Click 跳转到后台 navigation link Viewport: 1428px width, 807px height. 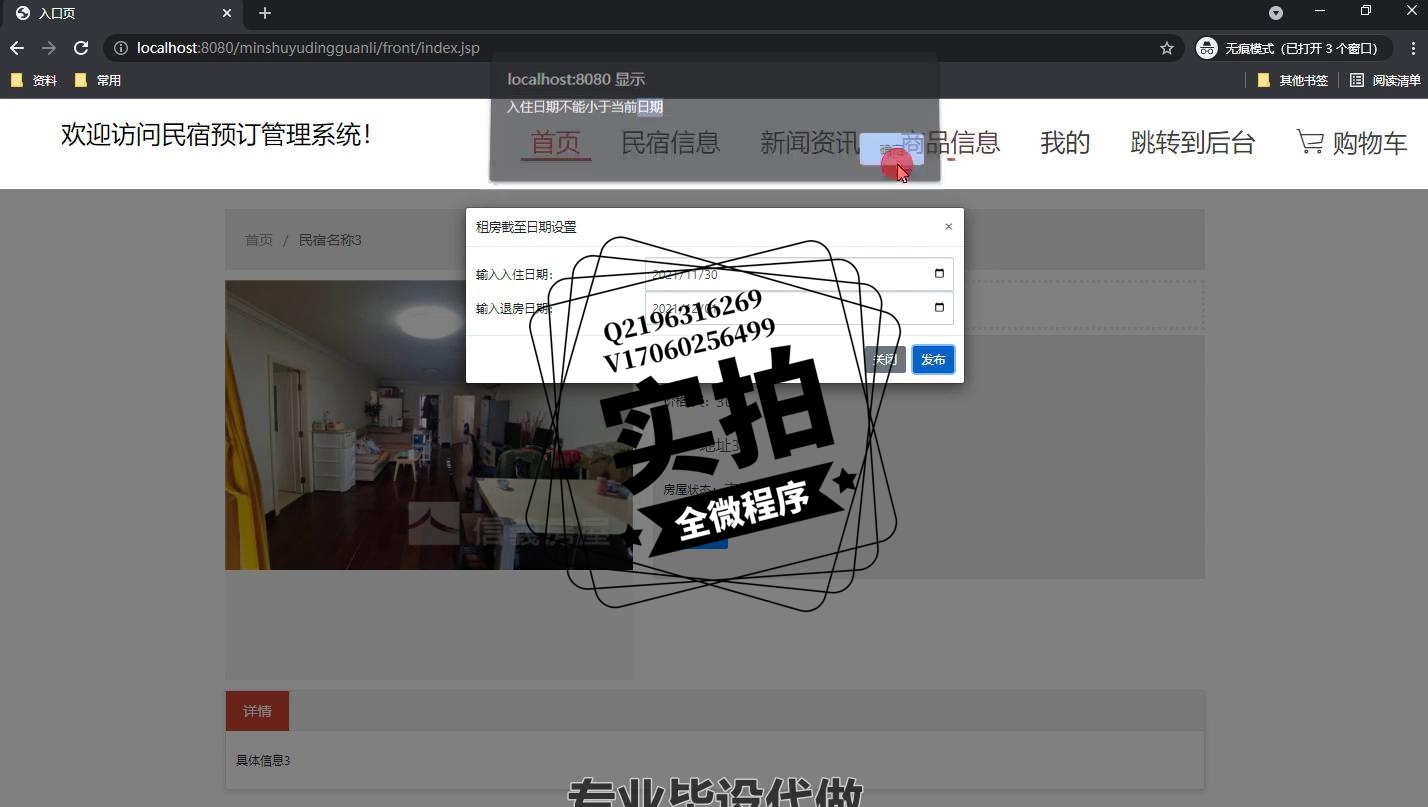[1193, 143]
